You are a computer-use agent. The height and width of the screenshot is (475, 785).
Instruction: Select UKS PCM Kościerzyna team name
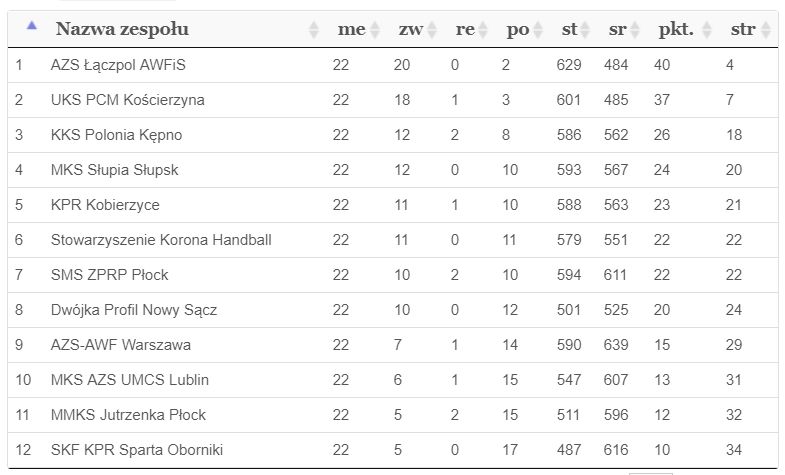[x=128, y=100]
